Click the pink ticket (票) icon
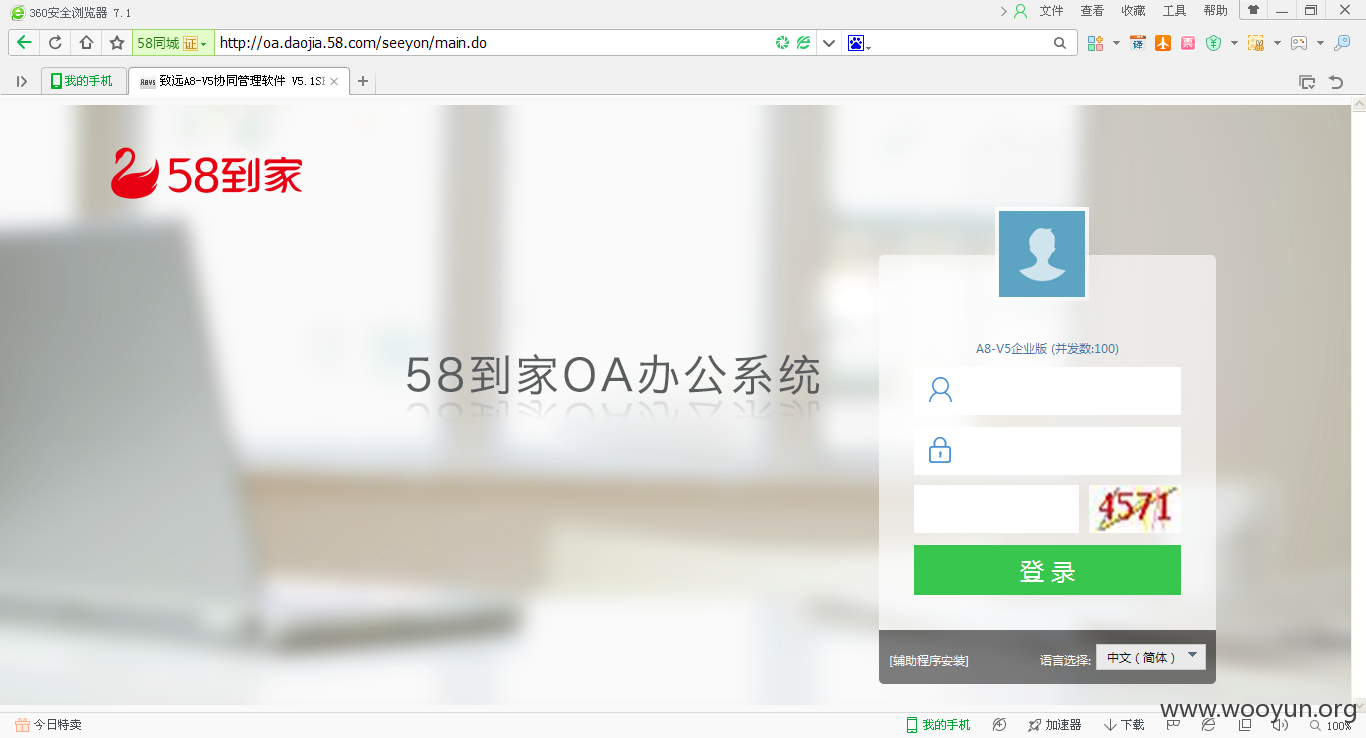 tap(1187, 43)
